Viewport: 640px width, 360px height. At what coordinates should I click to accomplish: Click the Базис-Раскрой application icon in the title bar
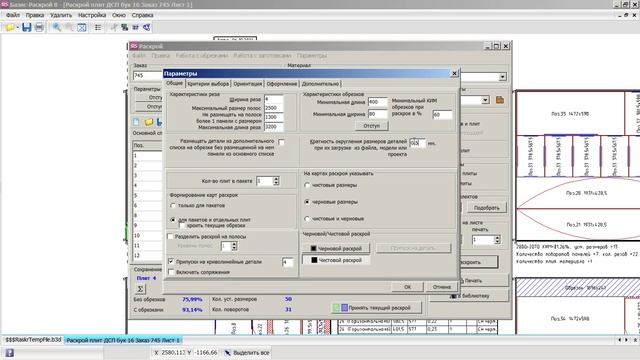[x=4, y=4]
